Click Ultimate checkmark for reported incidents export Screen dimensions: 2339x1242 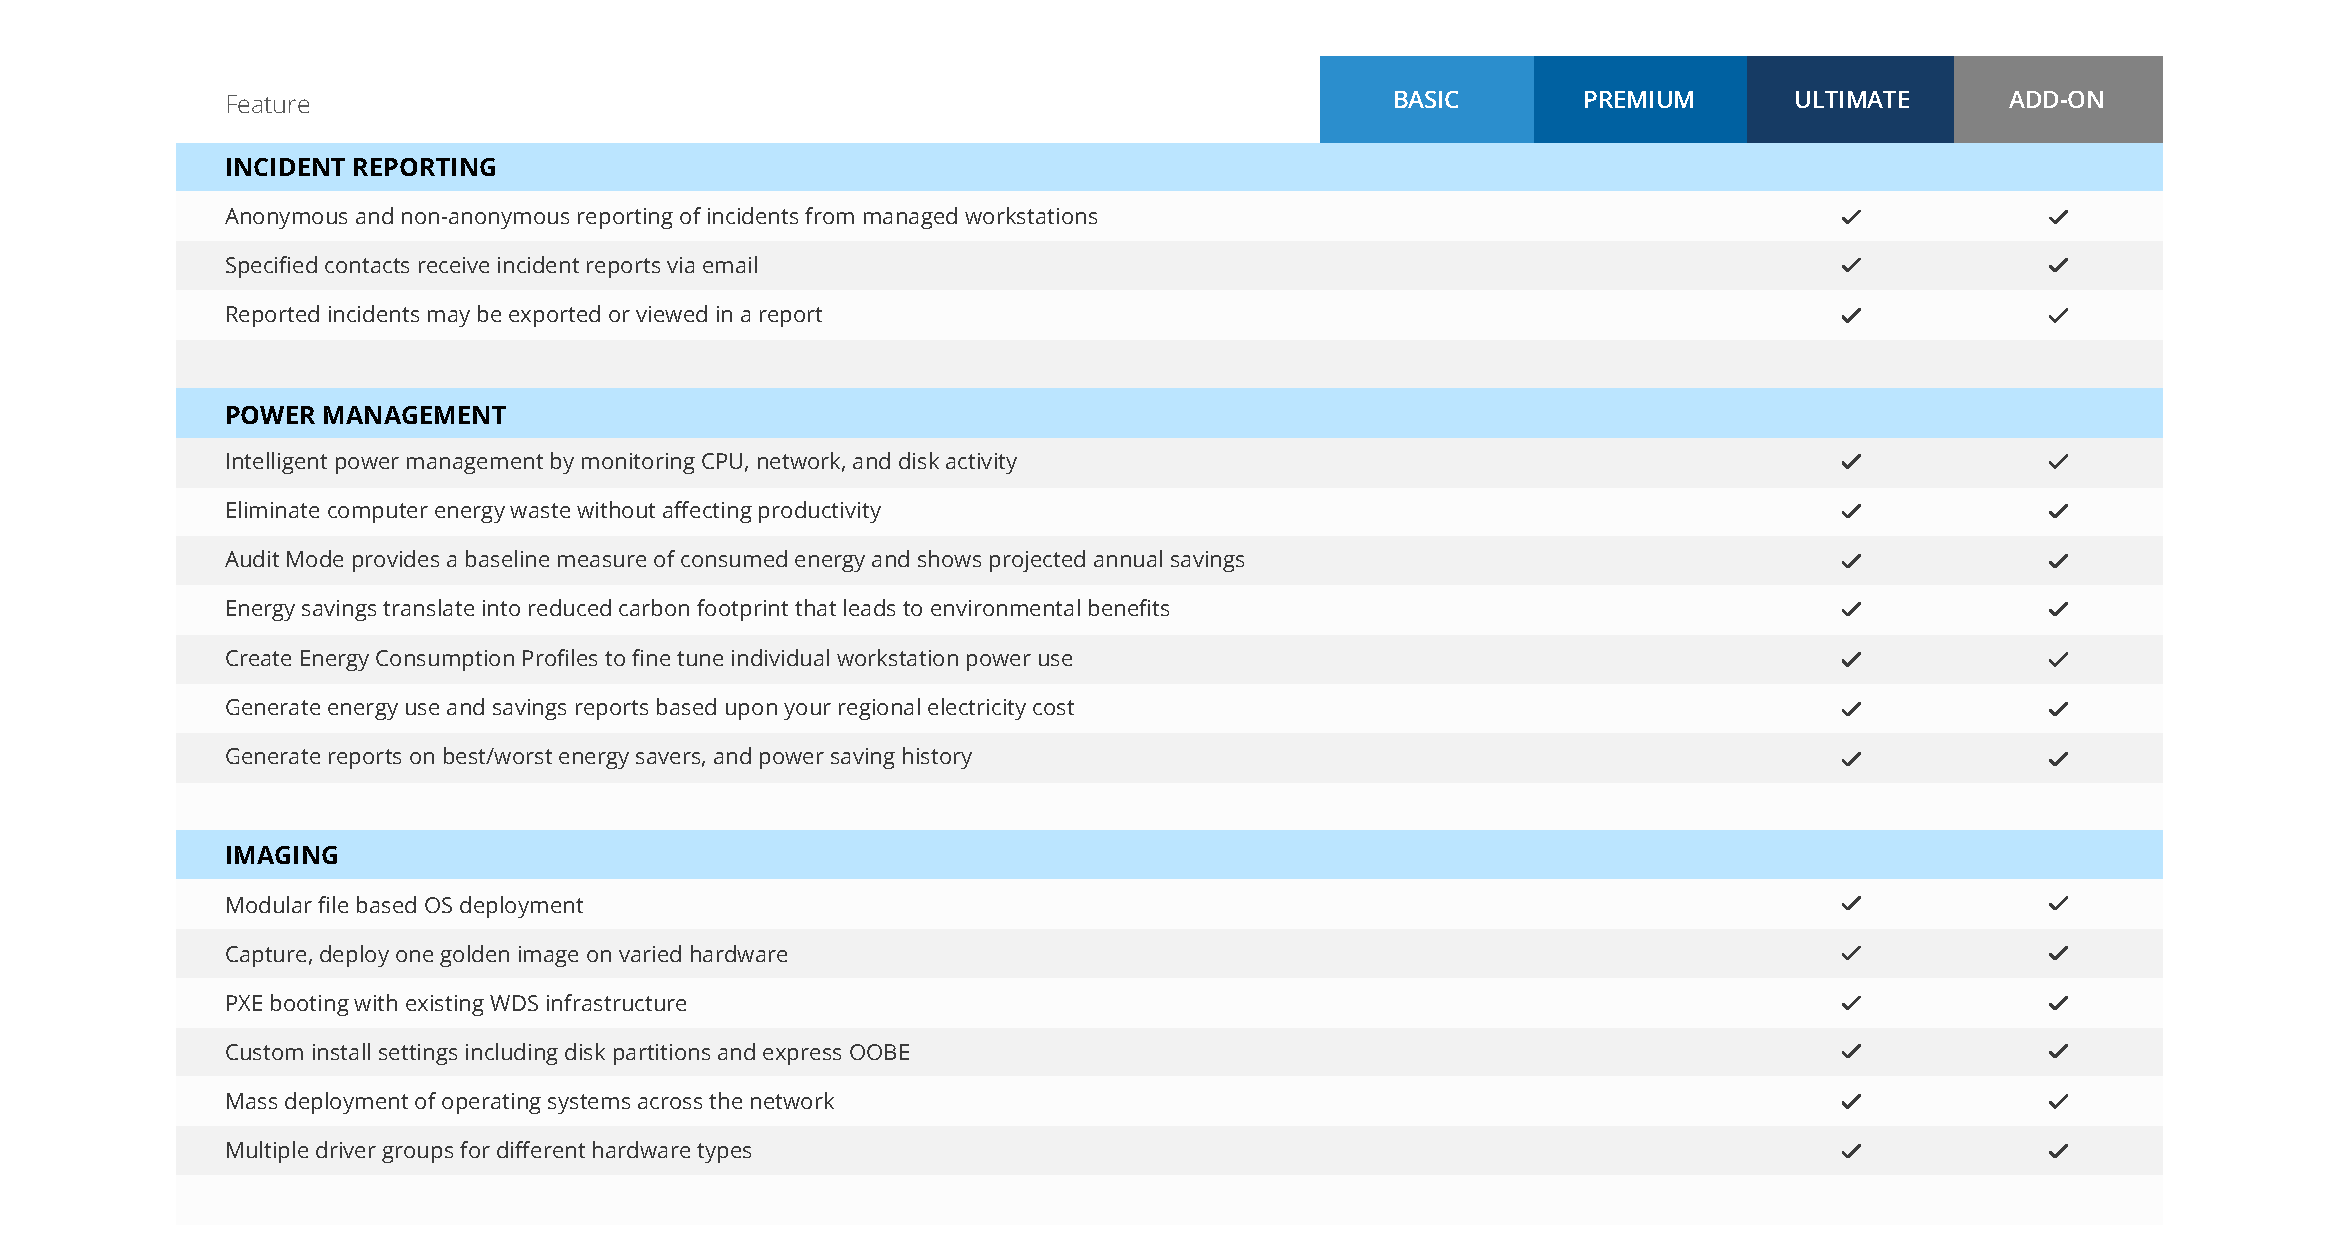[1851, 315]
